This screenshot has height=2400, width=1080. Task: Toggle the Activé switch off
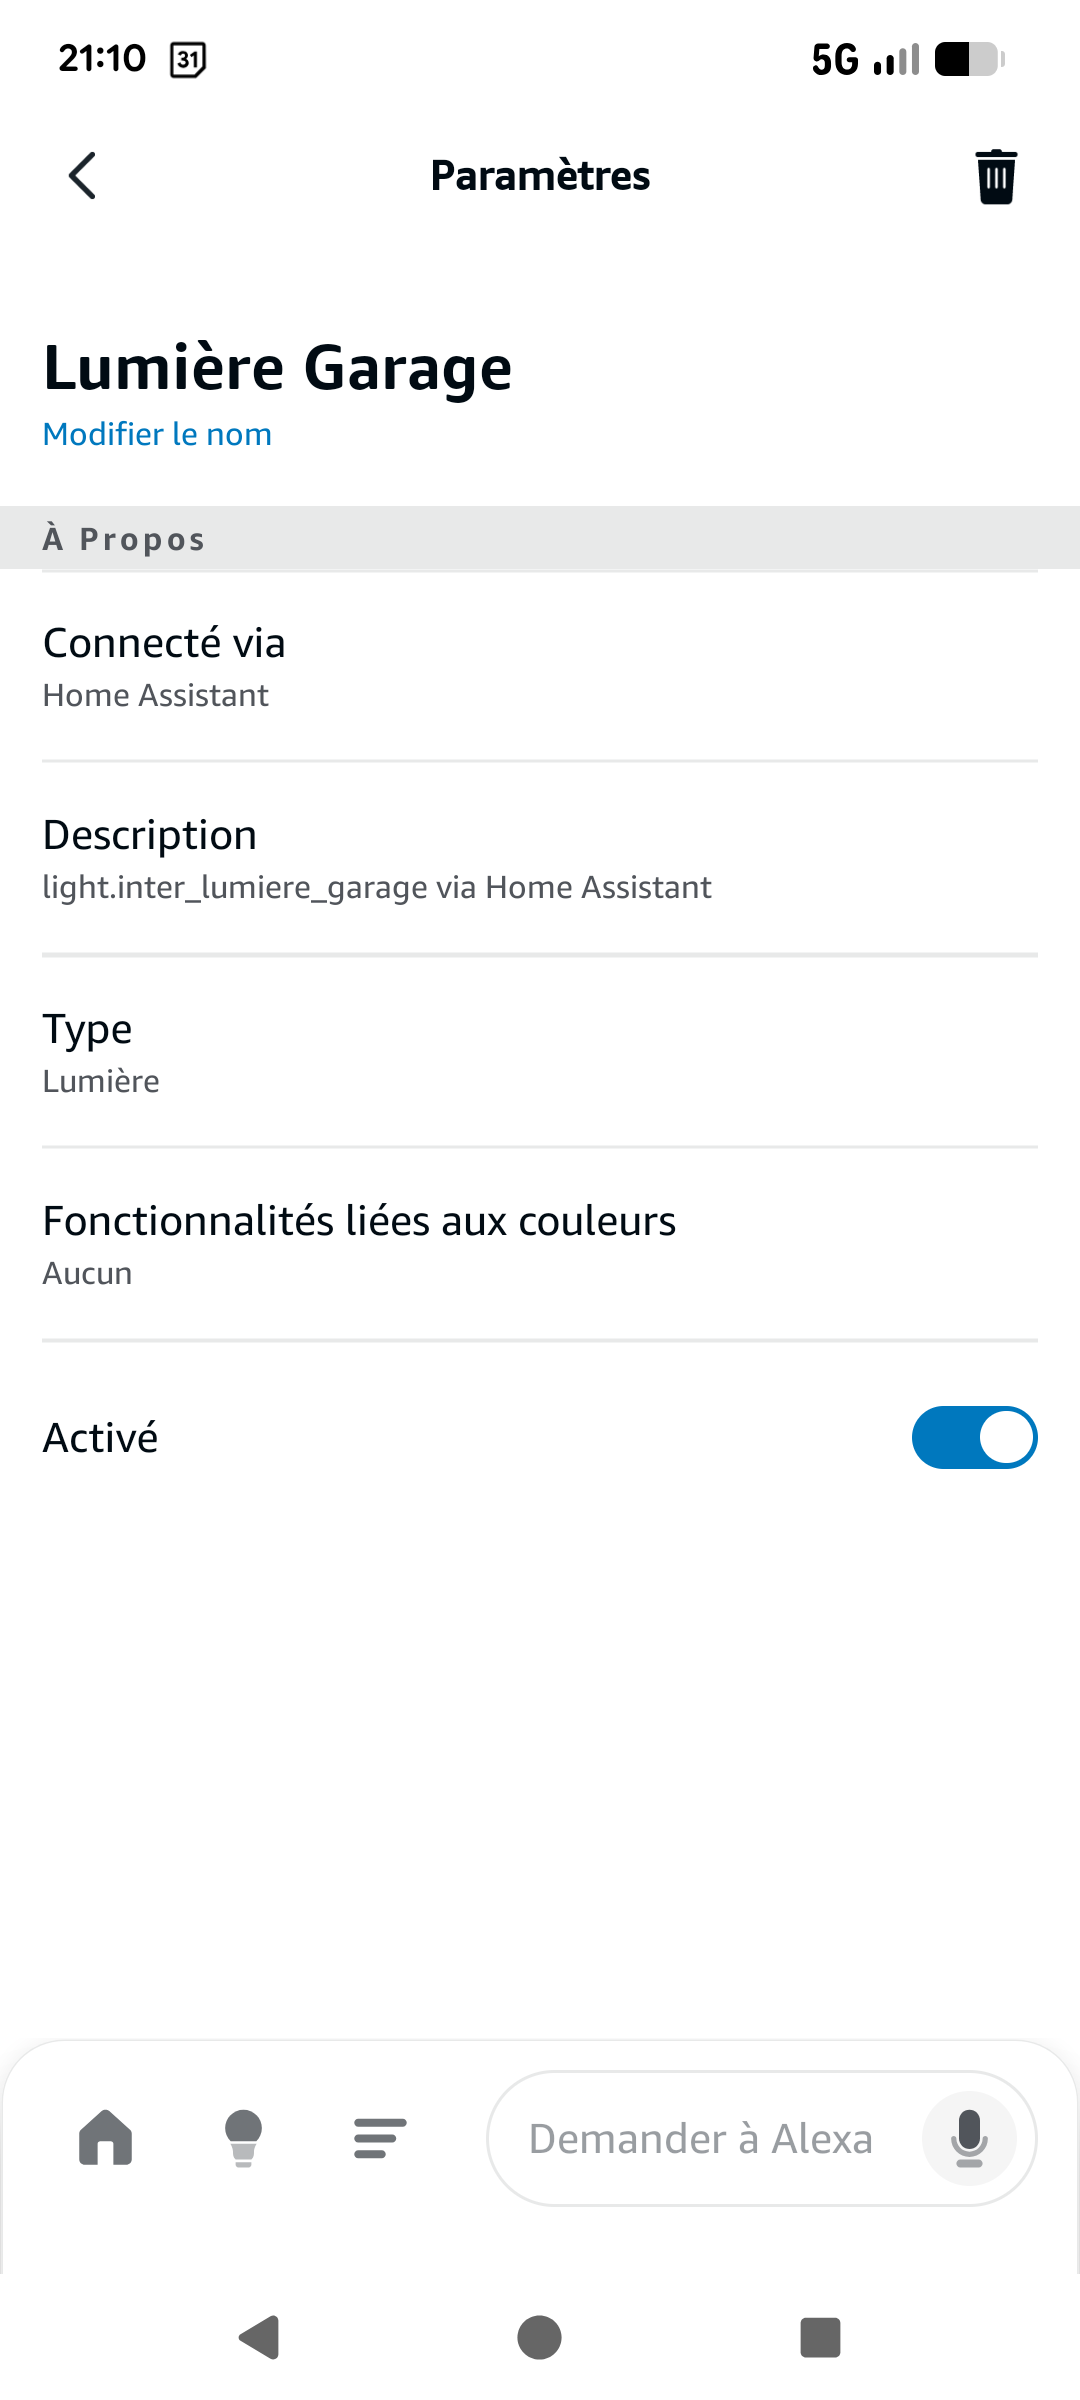[x=973, y=1437]
